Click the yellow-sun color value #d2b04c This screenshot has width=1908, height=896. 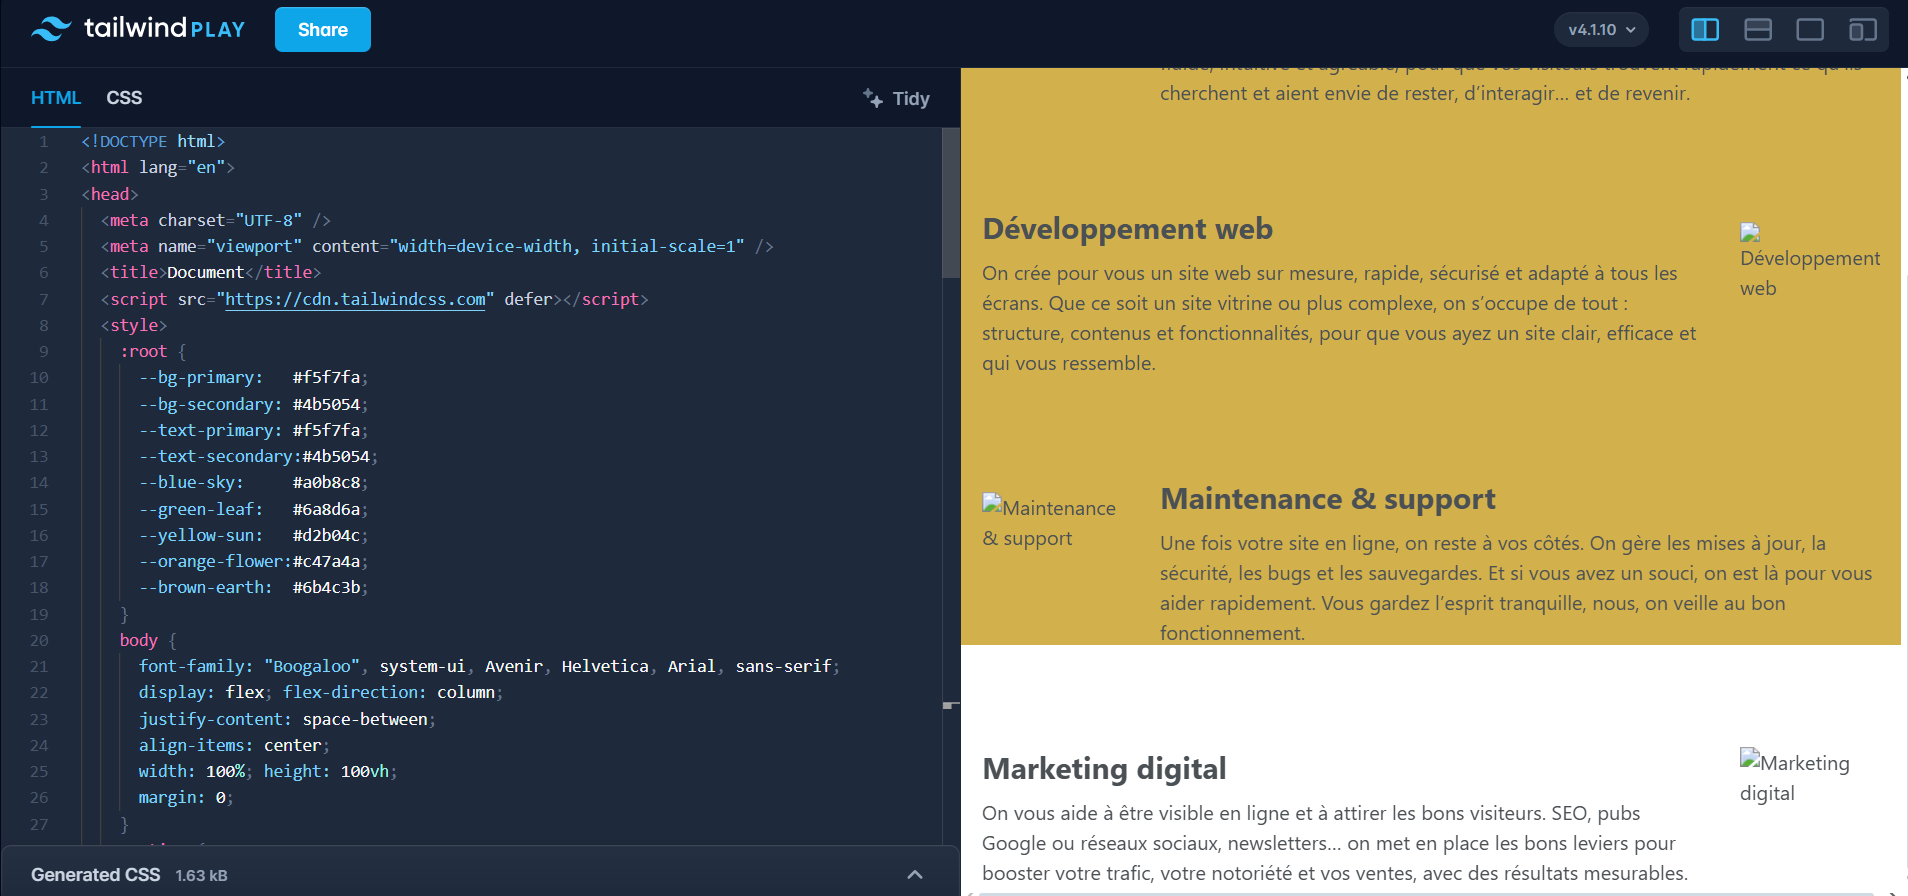(326, 536)
